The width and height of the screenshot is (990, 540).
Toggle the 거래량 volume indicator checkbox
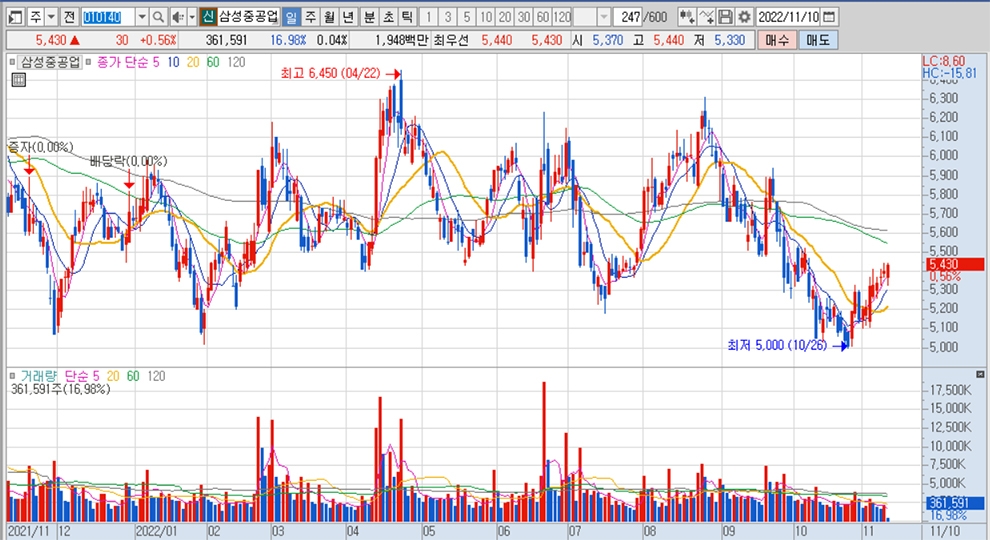coord(13,376)
